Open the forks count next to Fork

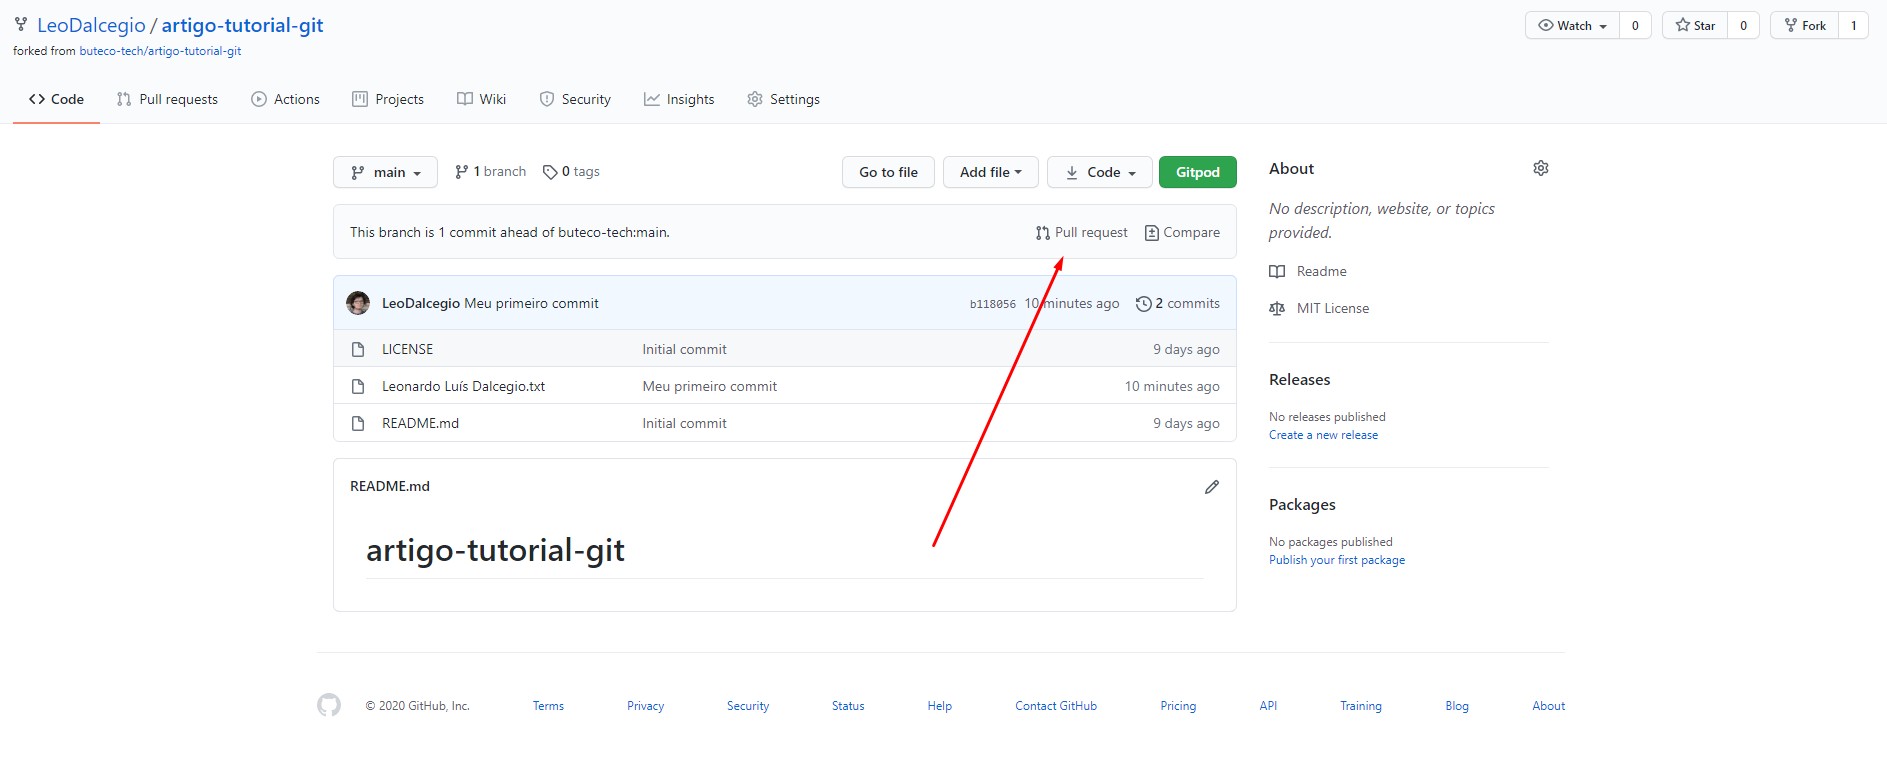coord(1853,25)
